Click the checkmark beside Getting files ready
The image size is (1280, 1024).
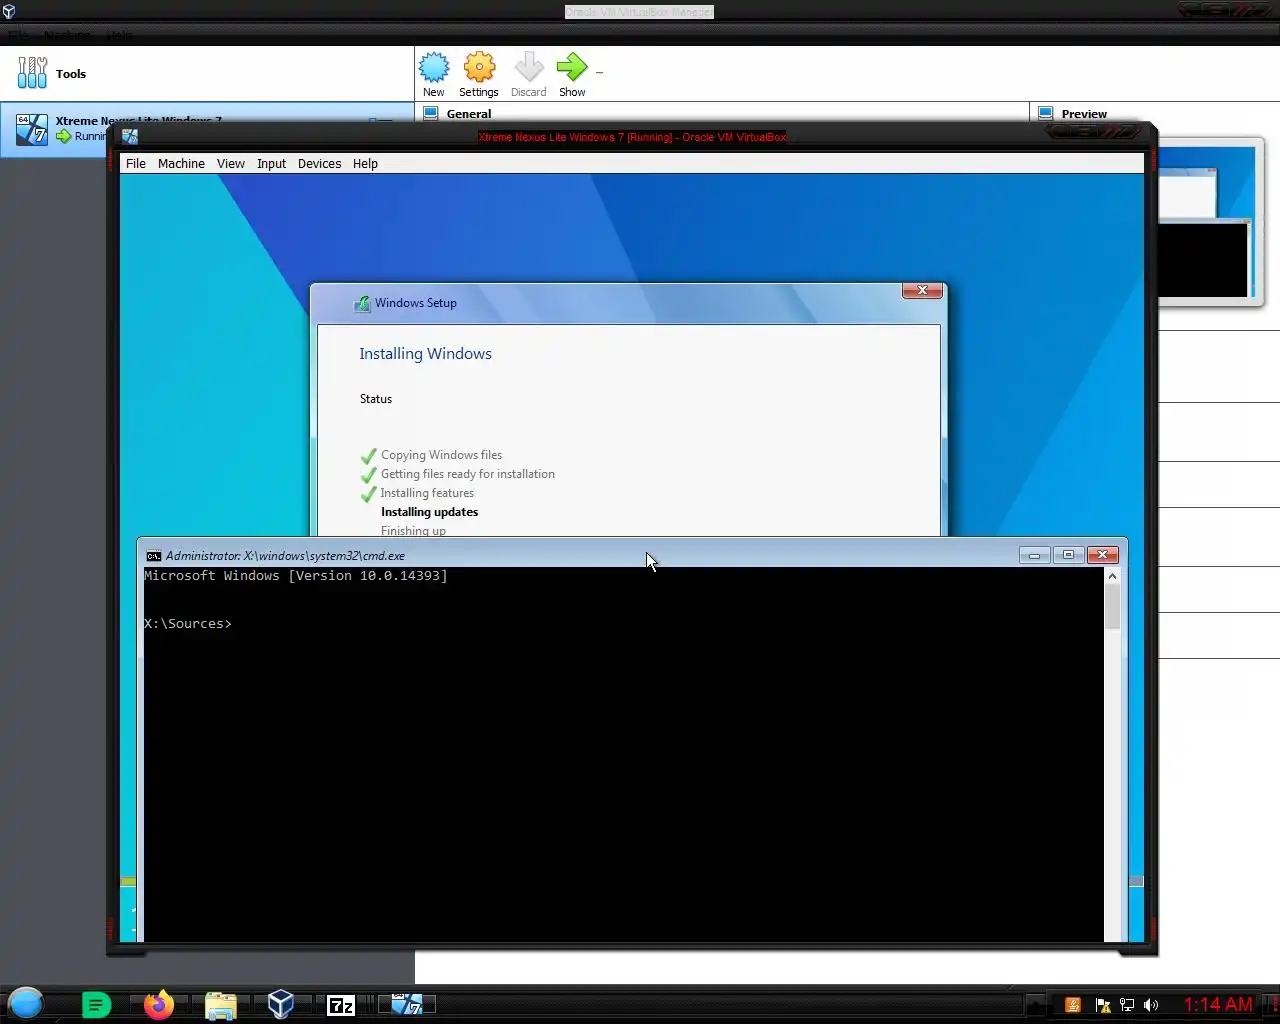coord(369,475)
